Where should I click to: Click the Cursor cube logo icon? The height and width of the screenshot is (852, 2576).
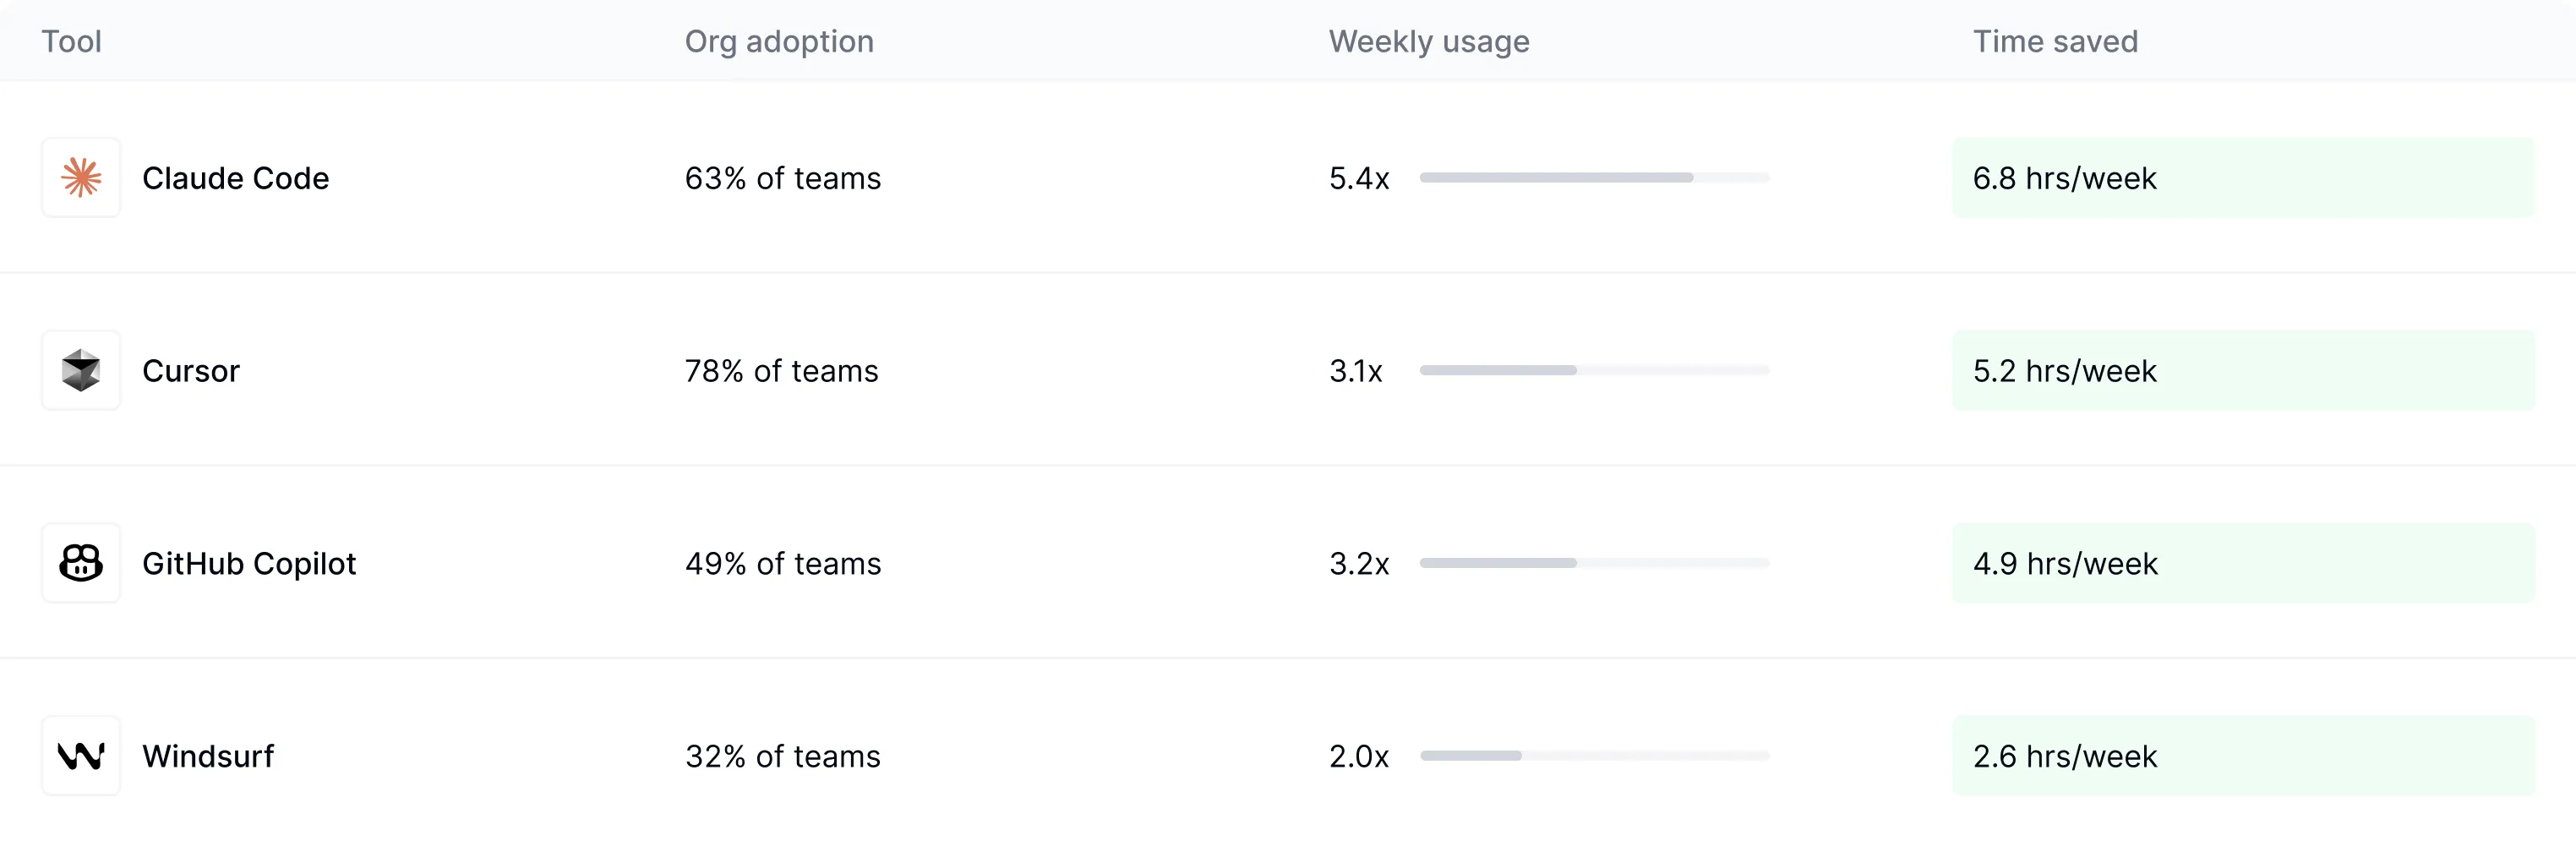pyautogui.click(x=81, y=371)
